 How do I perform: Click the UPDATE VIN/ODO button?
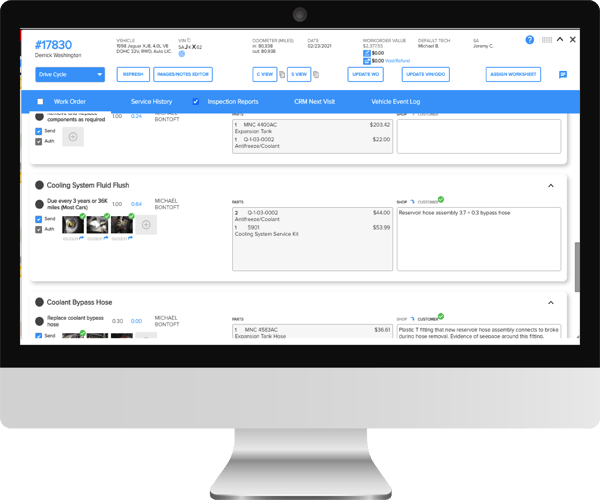(x=426, y=75)
